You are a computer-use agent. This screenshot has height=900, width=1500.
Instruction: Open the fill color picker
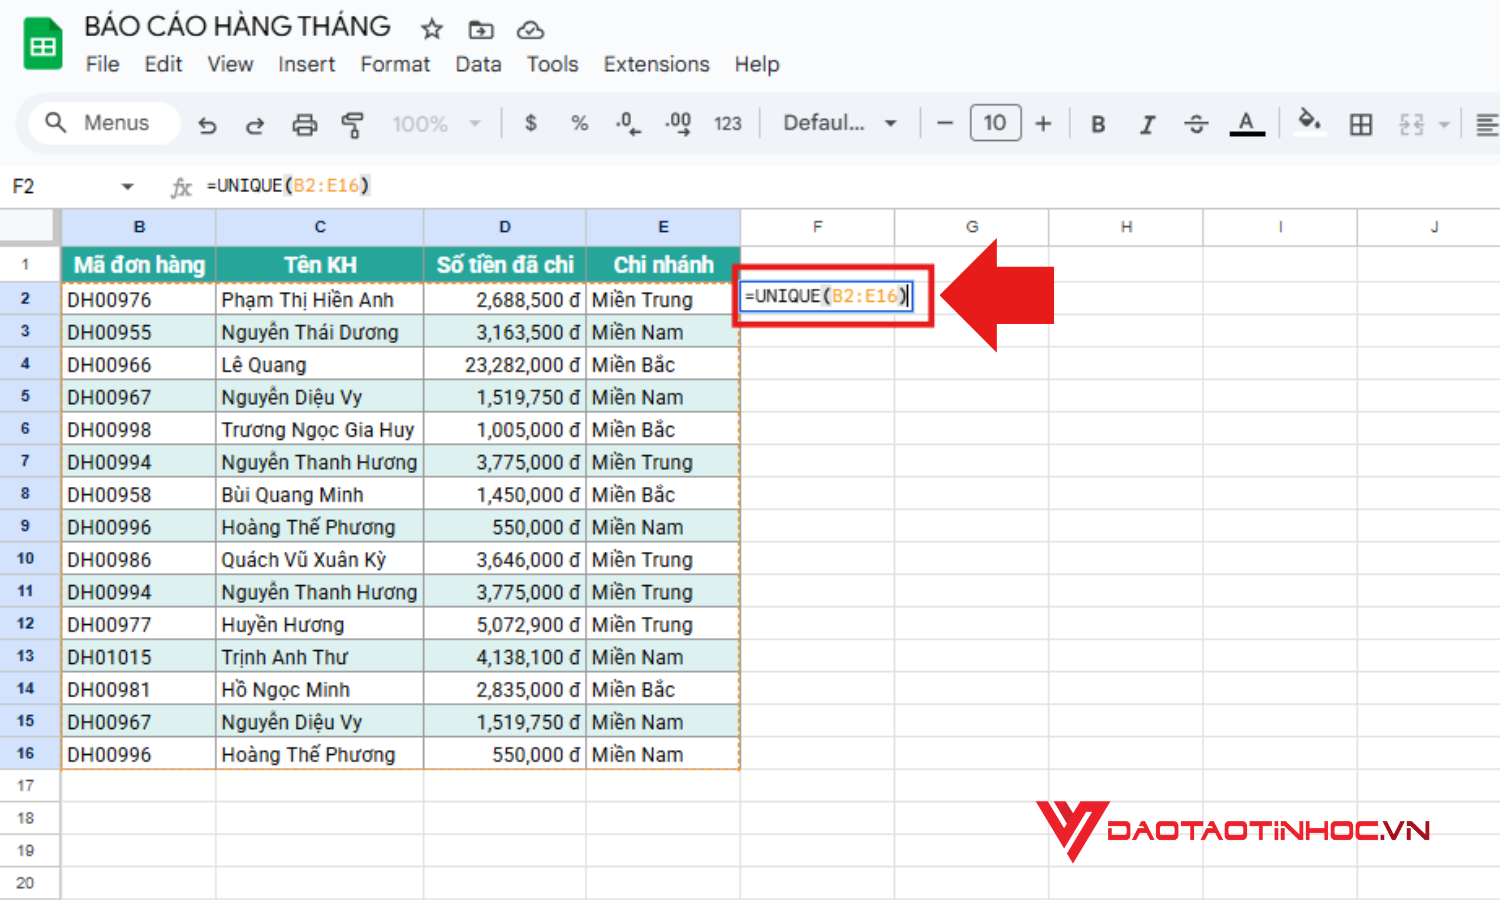point(1309,122)
